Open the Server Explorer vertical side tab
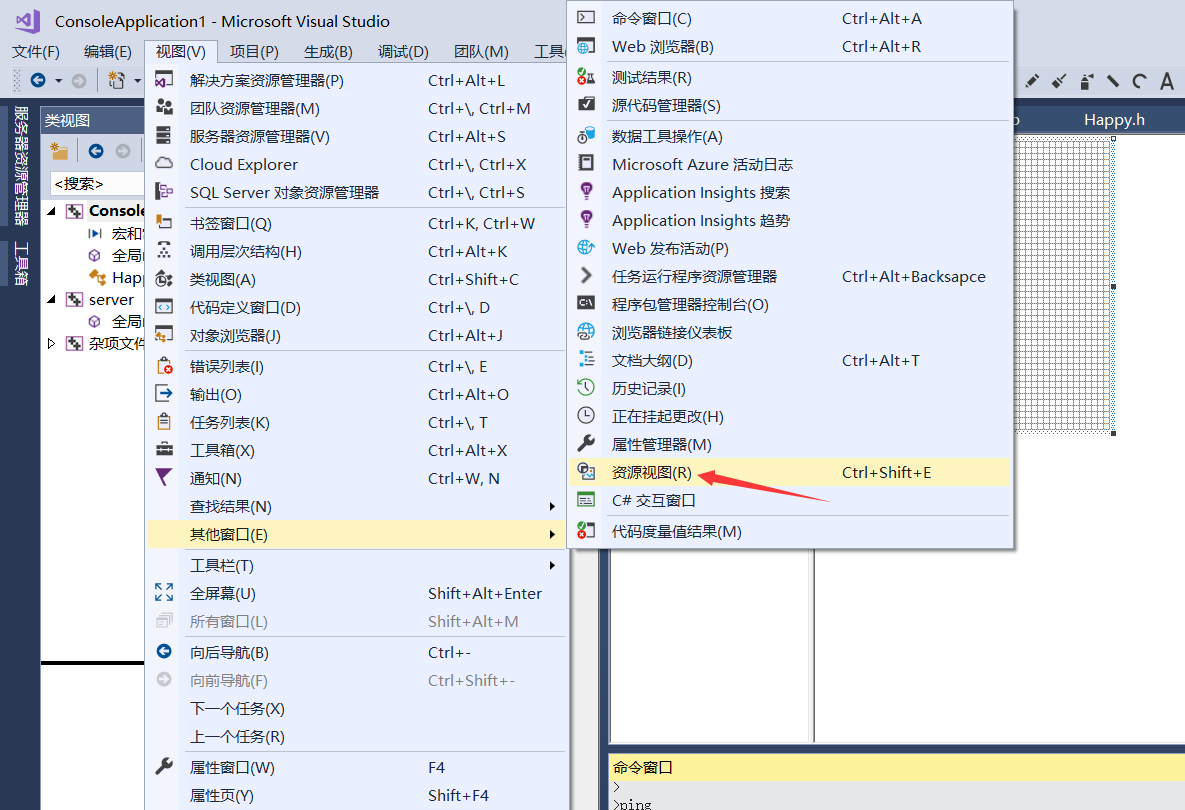Image resolution: width=1185 pixels, height=810 pixels. coord(21,165)
